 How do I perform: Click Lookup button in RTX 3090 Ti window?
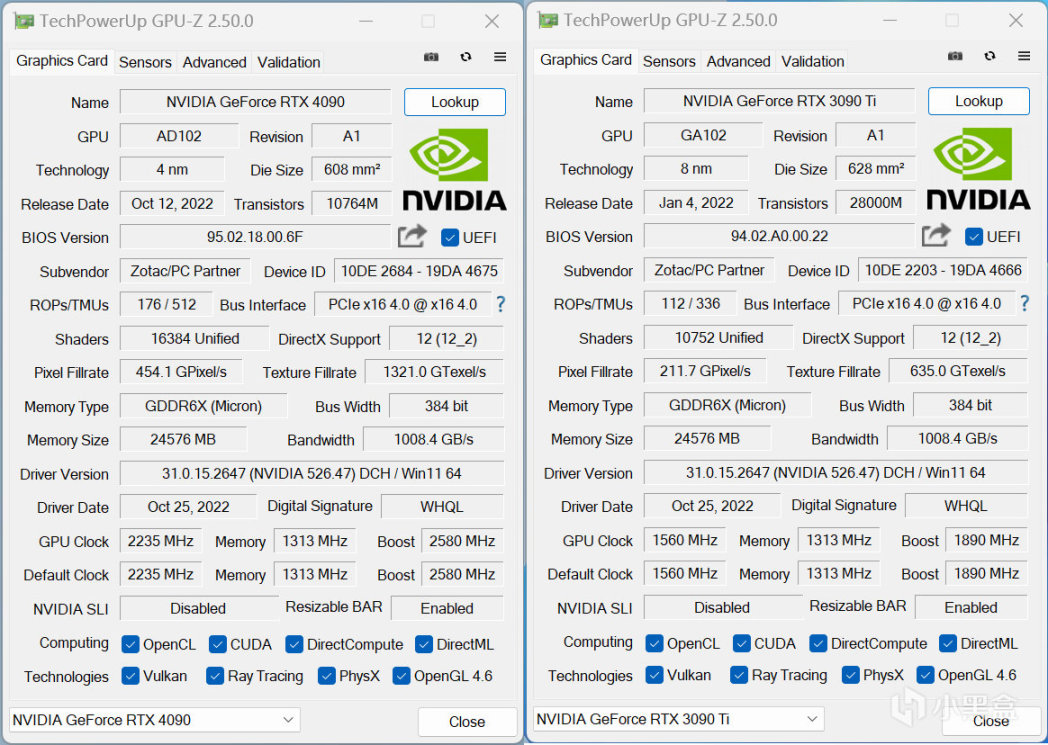click(x=978, y=101)
